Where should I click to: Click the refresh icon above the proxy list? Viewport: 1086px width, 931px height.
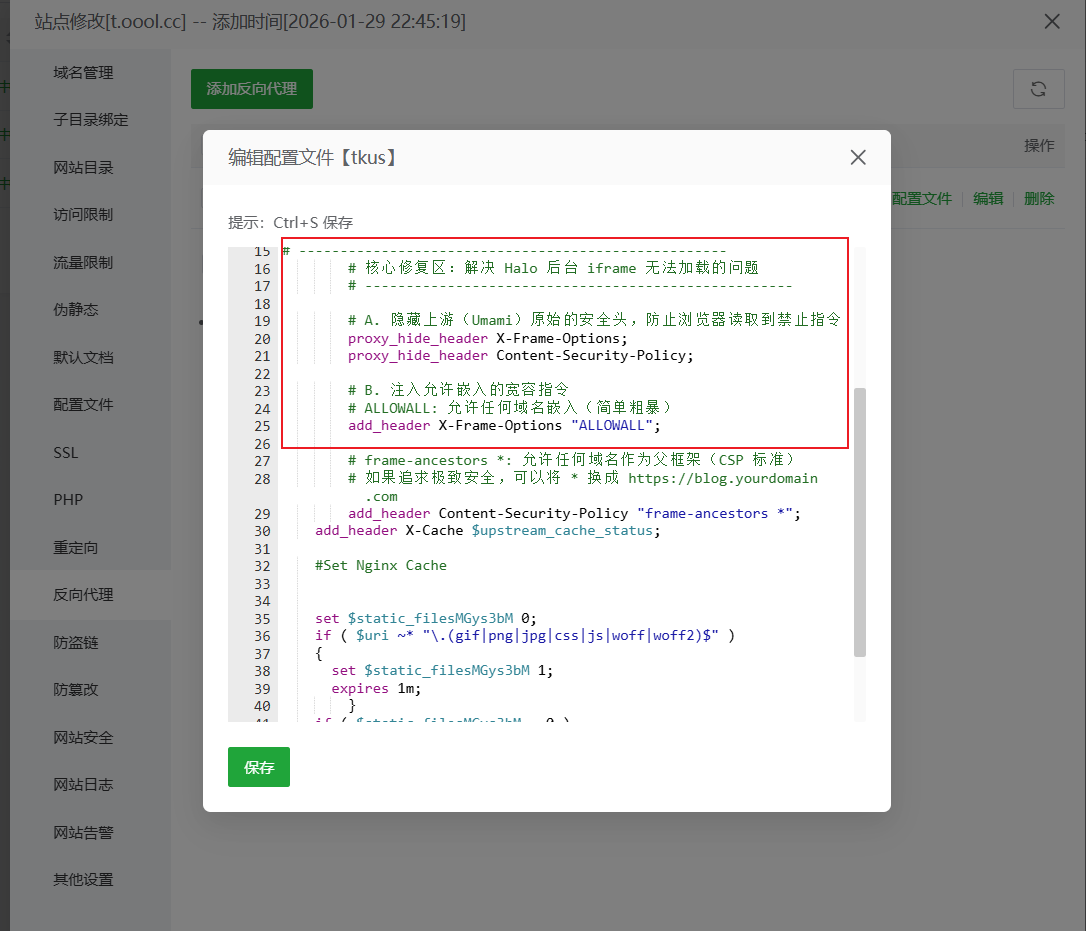1038,89
